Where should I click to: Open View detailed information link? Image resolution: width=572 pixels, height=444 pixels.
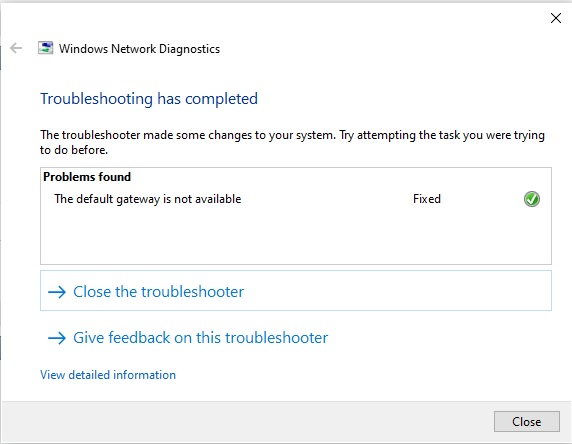108,375
